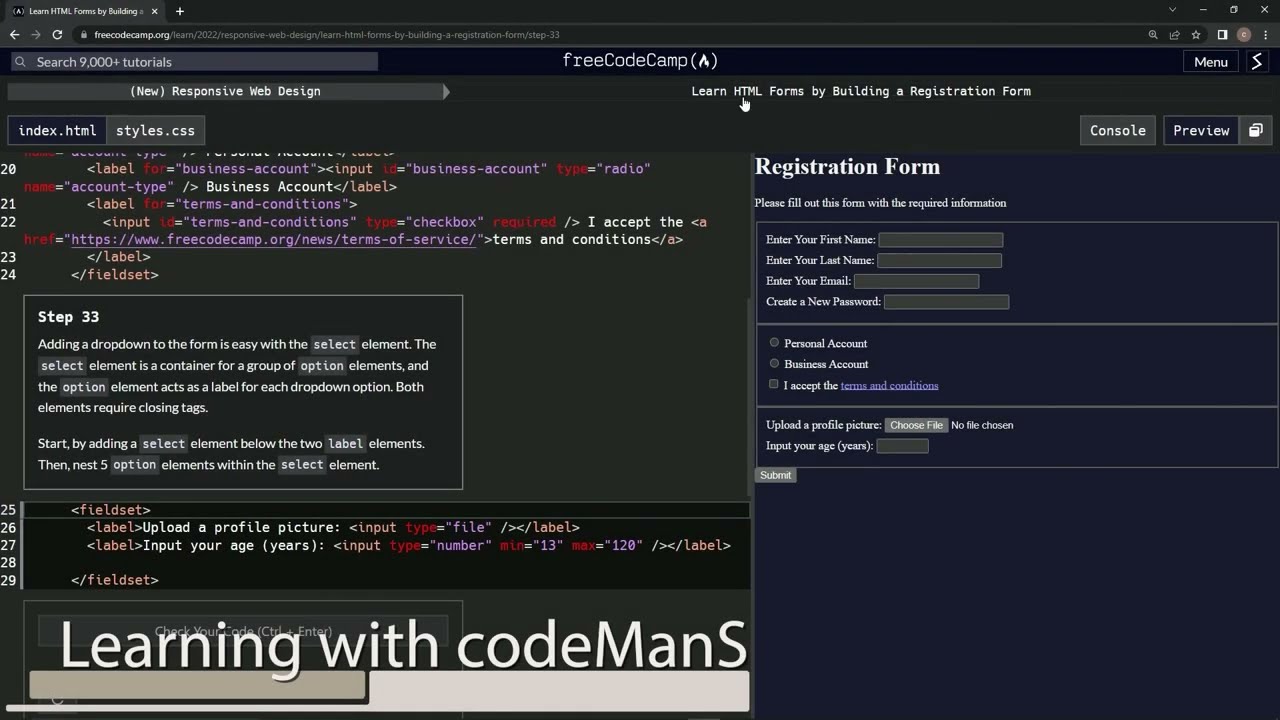Select the Personal Account radio button

tap(774, 343)
